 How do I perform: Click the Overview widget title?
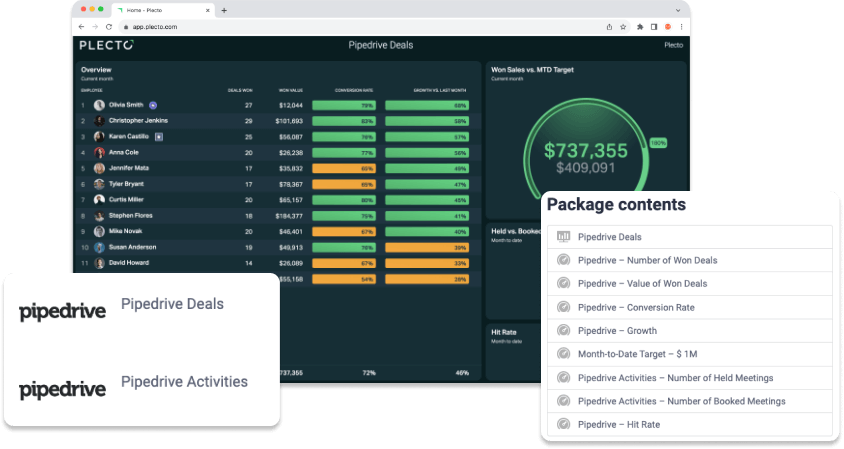tap(96, 69)
